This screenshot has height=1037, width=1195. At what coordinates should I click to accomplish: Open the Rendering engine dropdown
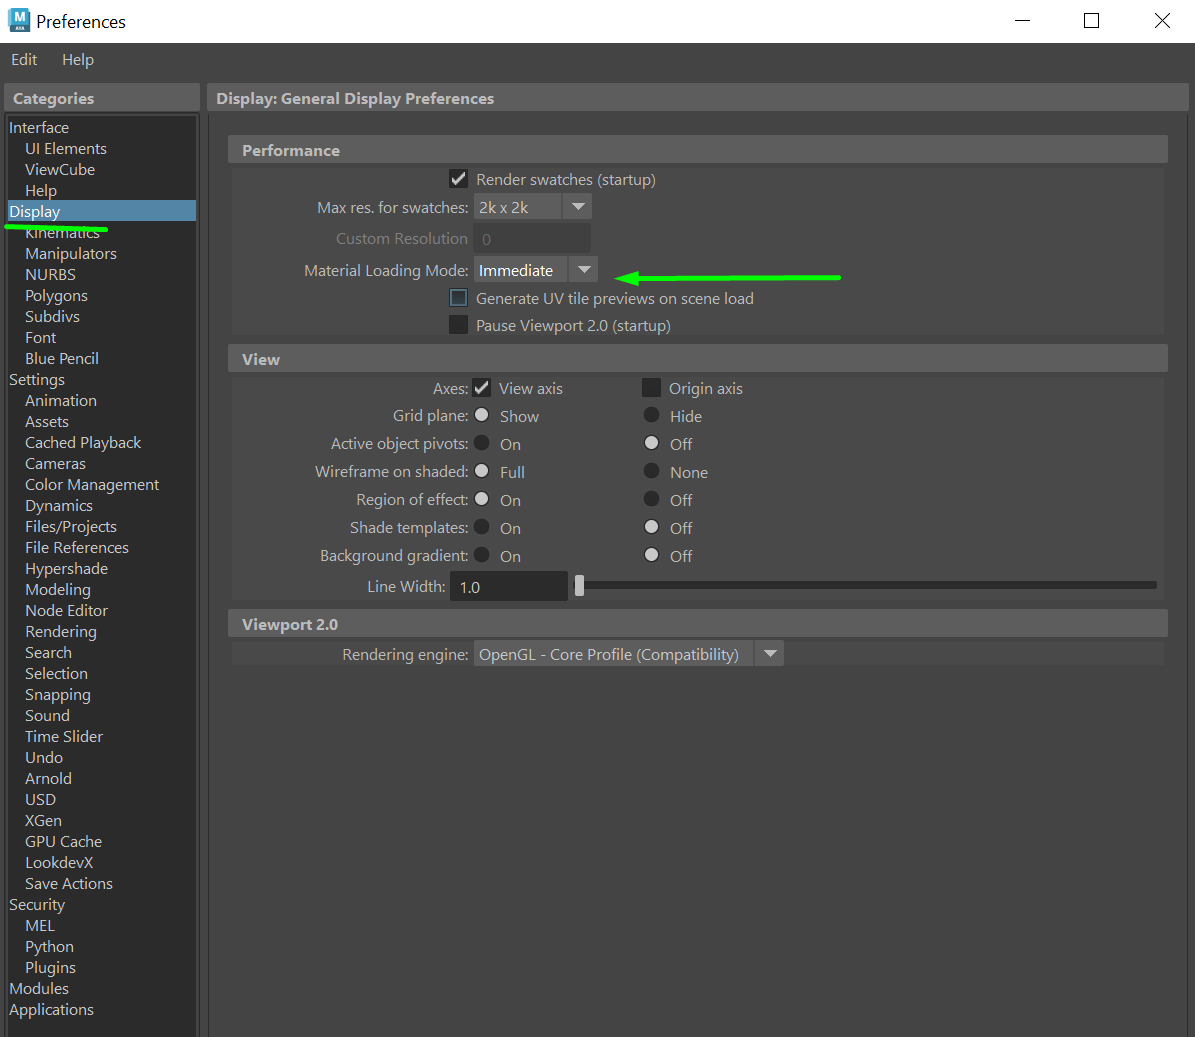point(769,653)
